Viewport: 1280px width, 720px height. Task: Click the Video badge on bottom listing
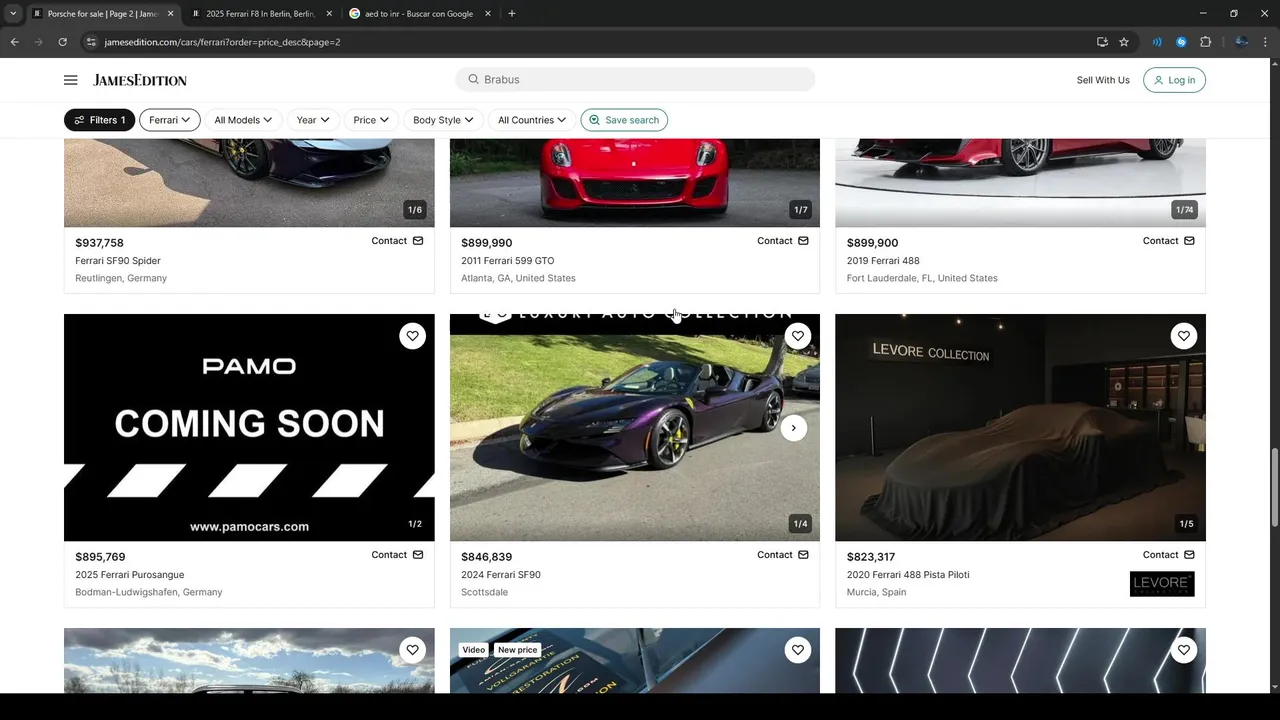(x=474, y=650)
